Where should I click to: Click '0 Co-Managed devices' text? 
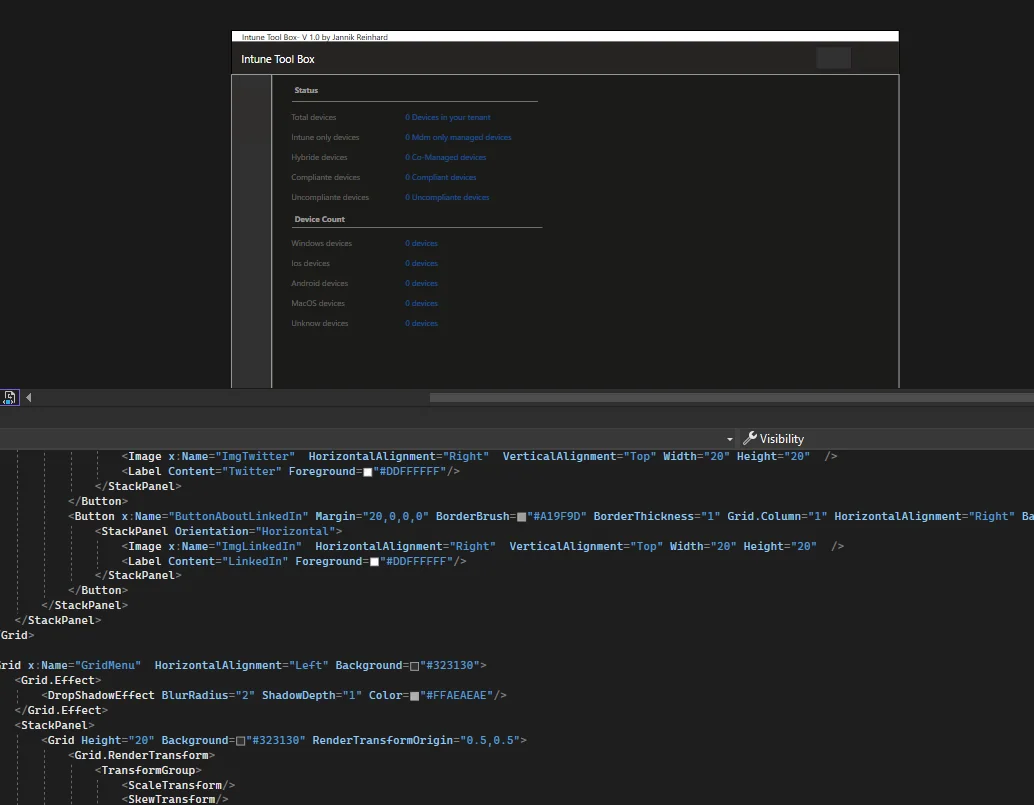[x=446, y=157]
